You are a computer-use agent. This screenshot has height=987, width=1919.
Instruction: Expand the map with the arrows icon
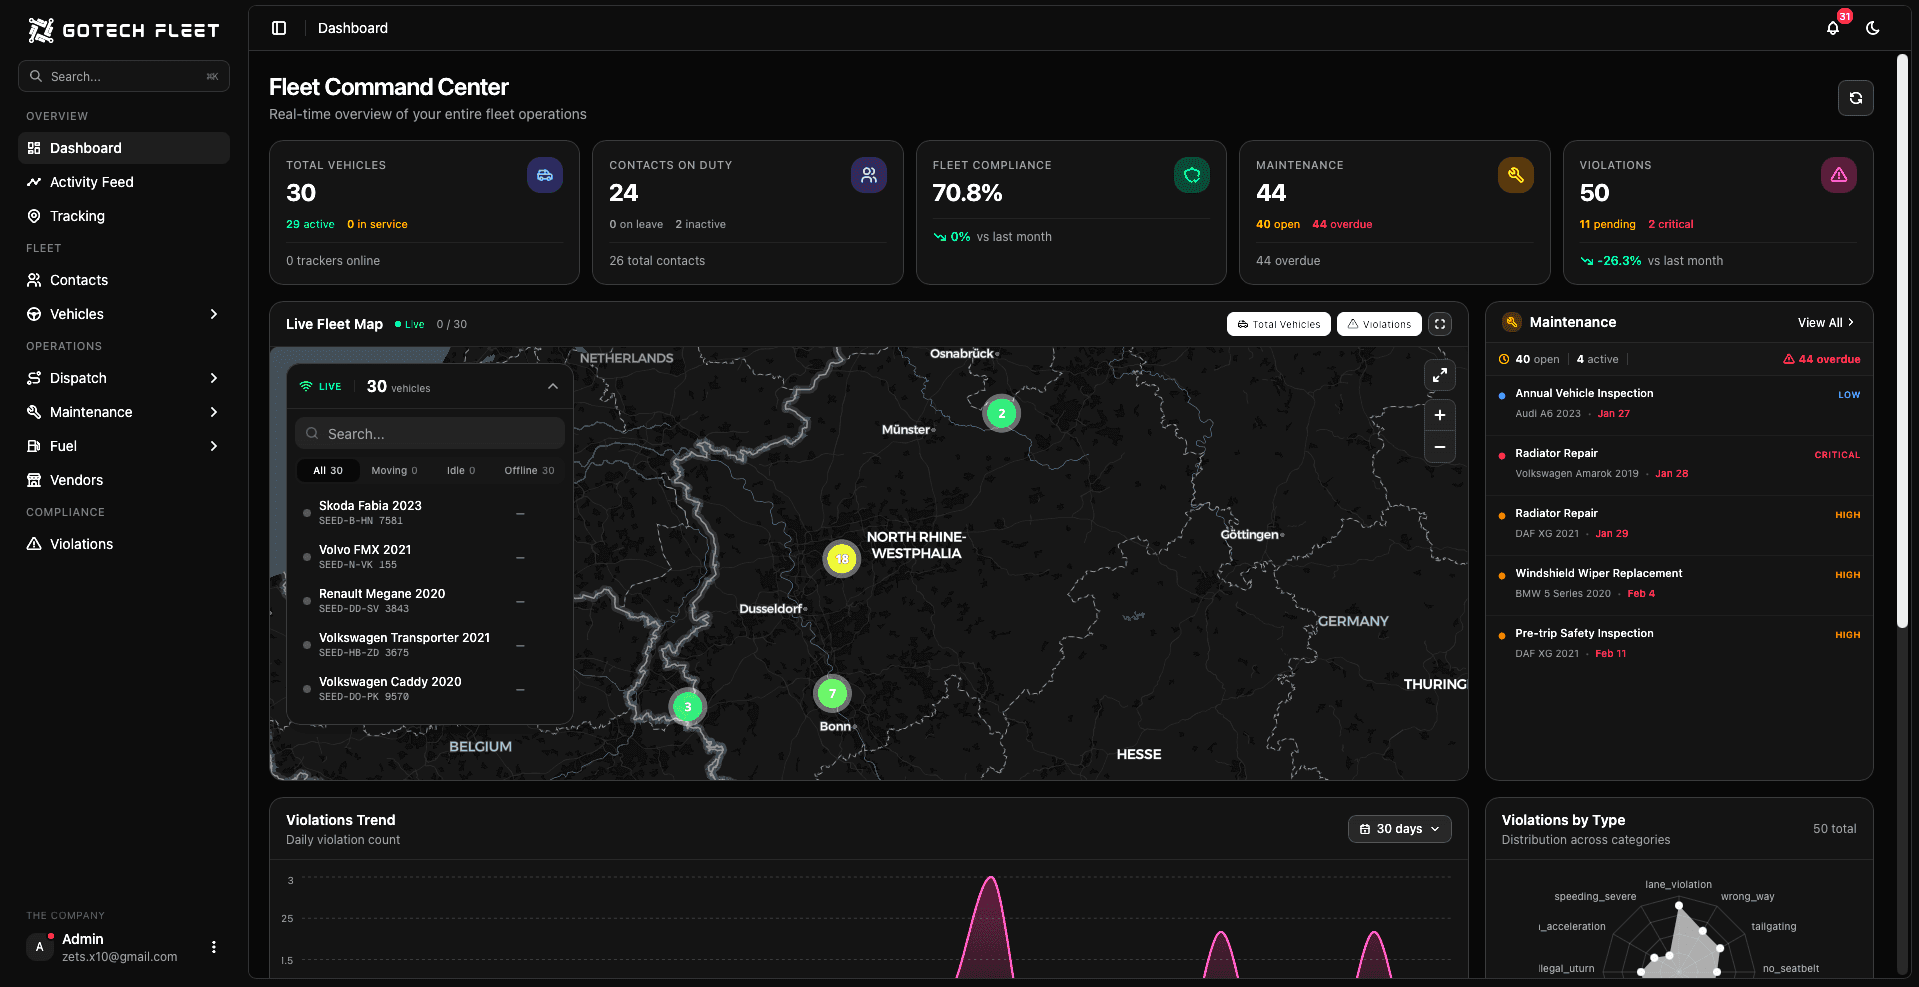pyautogui.click(x=1439, y=375)
